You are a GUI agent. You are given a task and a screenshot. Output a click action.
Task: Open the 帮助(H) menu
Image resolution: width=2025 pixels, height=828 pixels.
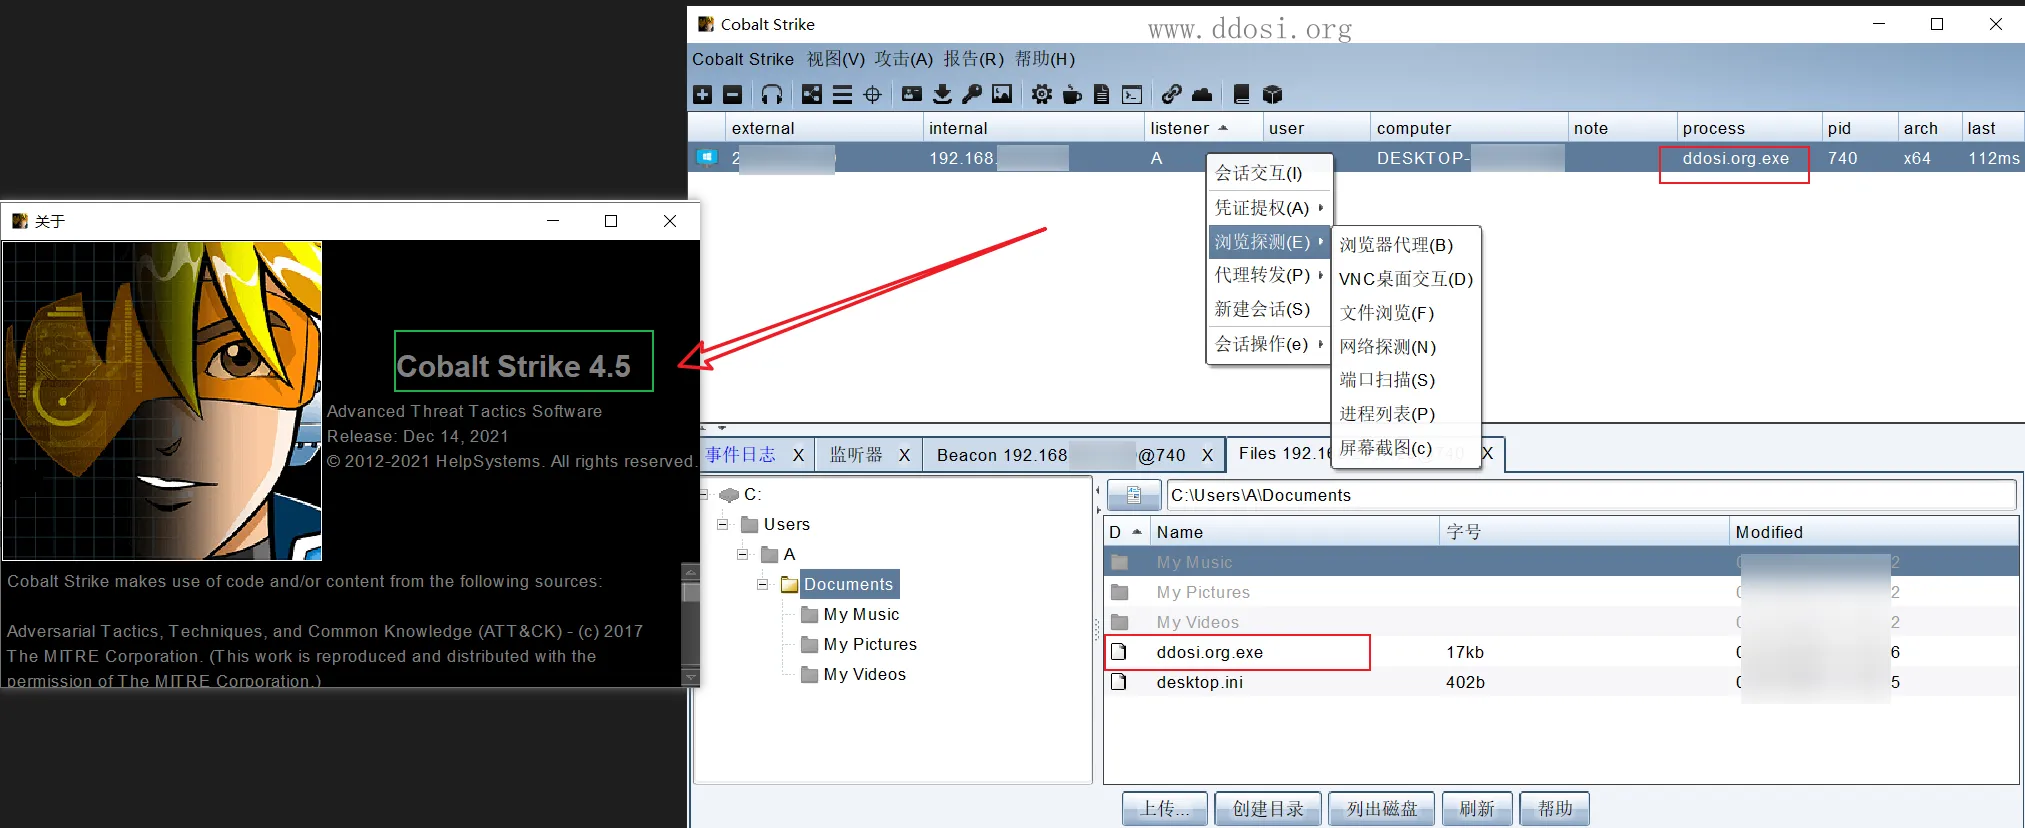(1045, 59)
